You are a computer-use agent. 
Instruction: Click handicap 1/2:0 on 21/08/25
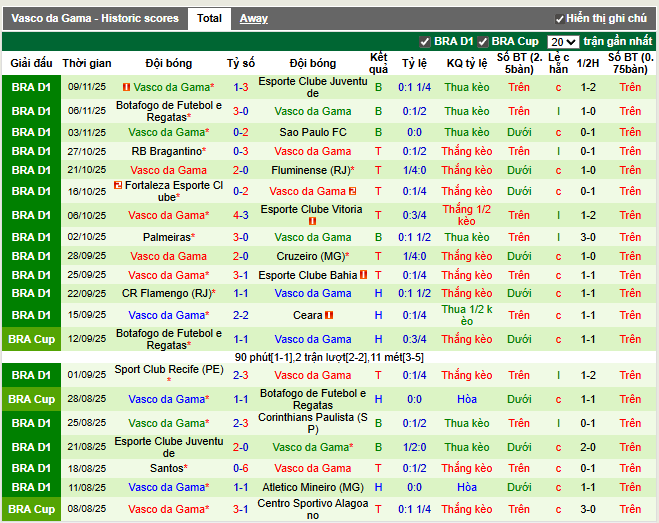tap(414, 447)
